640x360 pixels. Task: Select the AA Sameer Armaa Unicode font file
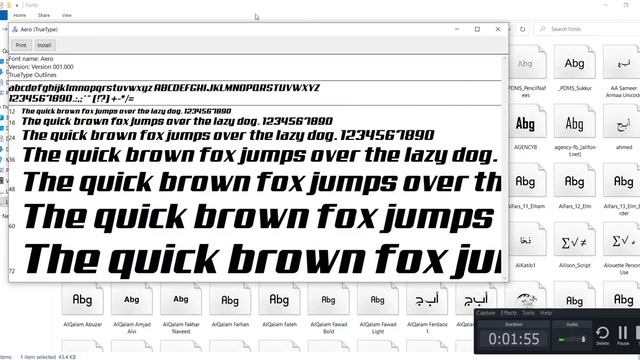pyautogui.click(x=623, y=71)
